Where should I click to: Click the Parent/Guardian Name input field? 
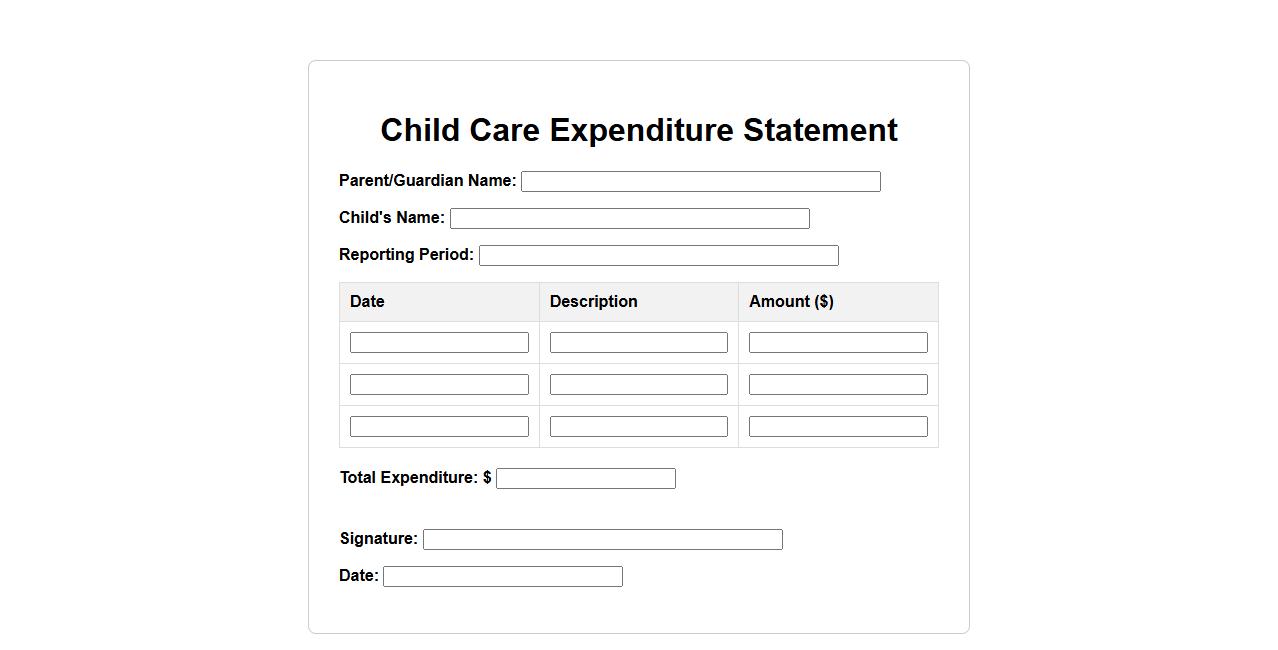[700, 181]
